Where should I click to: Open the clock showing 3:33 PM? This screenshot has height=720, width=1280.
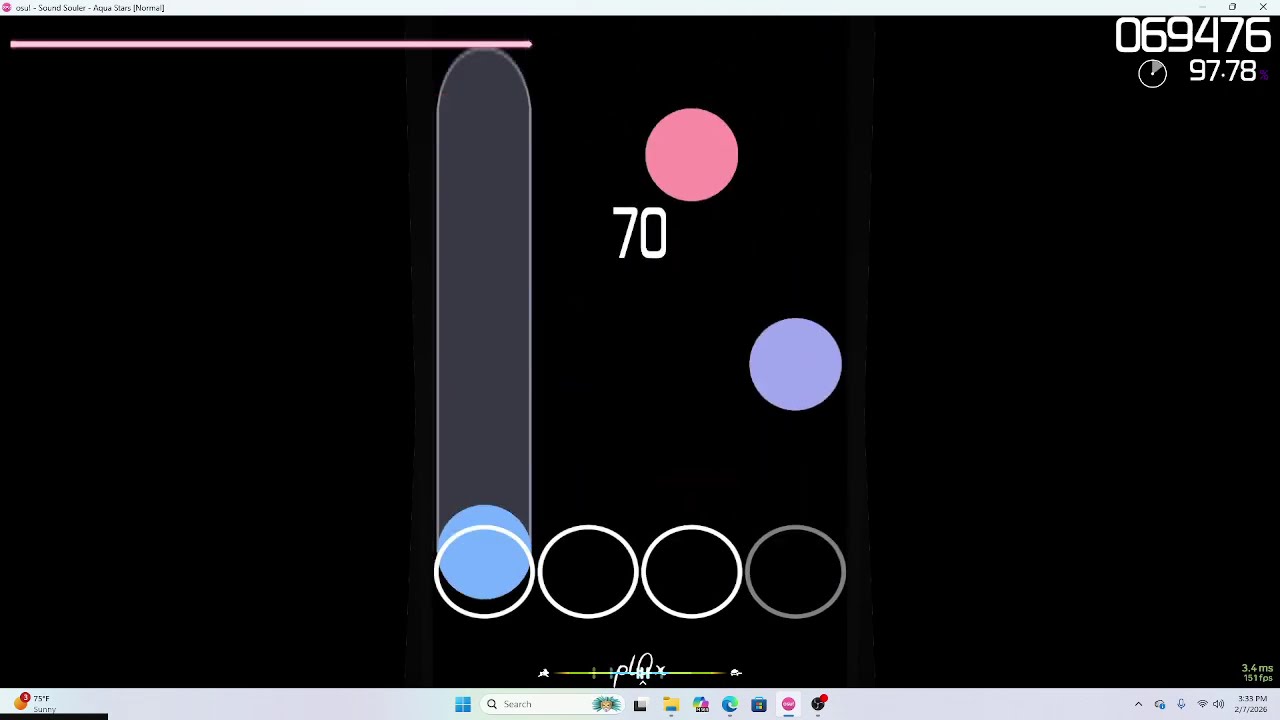click(x=1252, y=704)
